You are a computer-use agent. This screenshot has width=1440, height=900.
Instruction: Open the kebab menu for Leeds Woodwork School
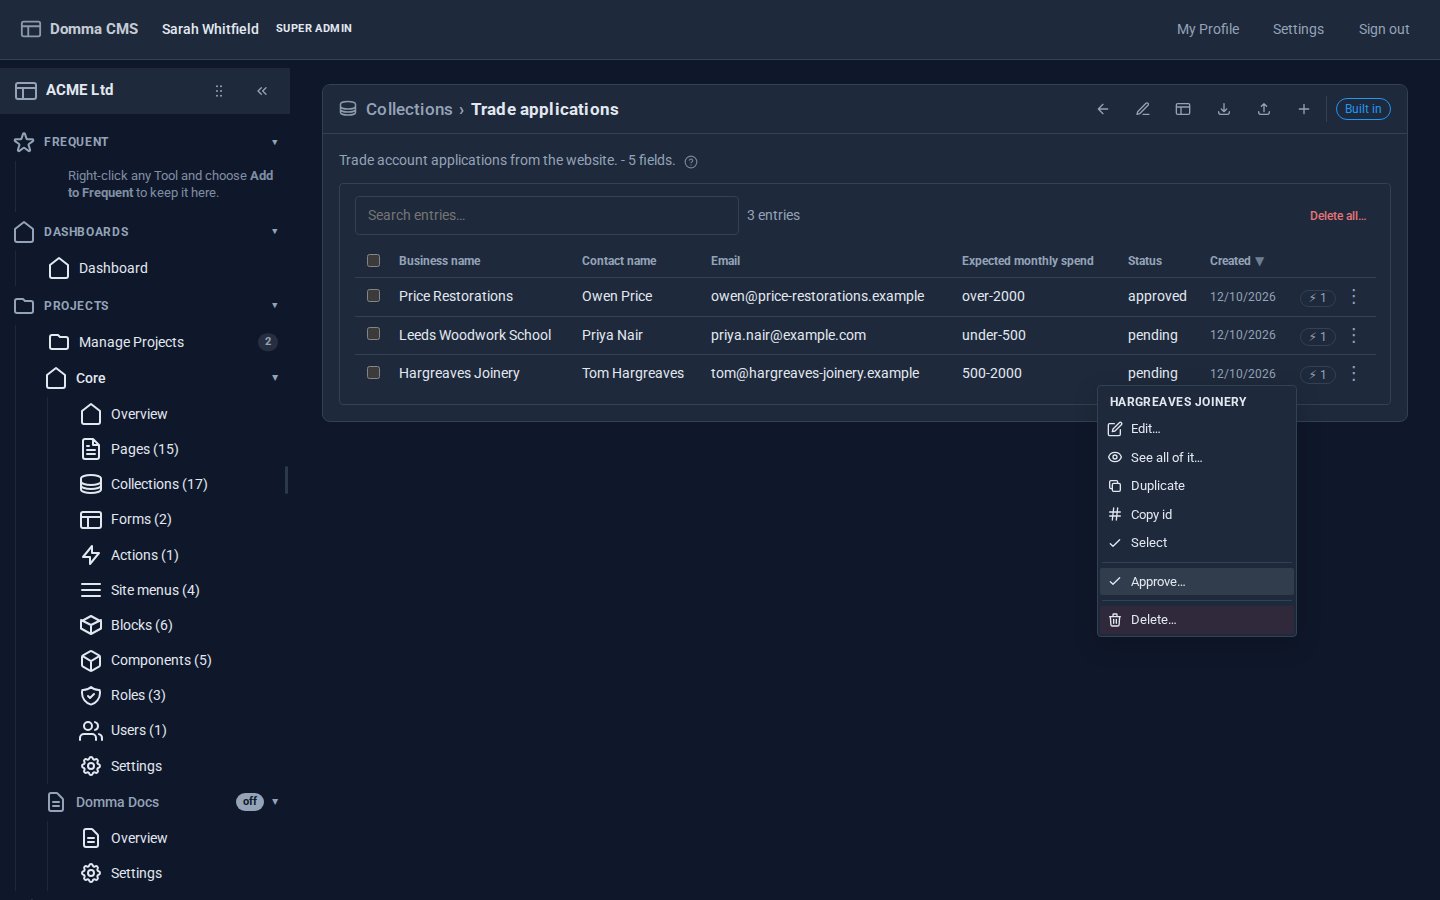tap(1354, 335)
